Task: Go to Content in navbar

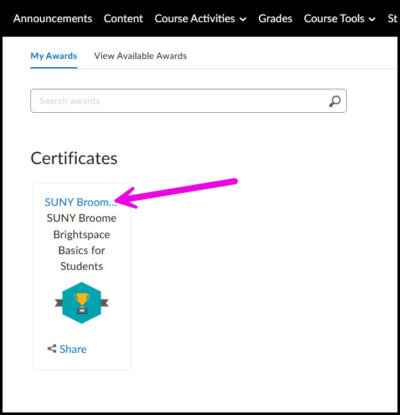Action: [x=123, y=19]
